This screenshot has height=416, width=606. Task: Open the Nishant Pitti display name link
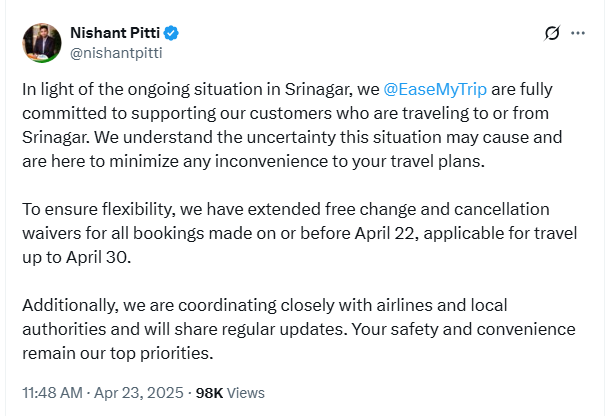pos(115,33)
